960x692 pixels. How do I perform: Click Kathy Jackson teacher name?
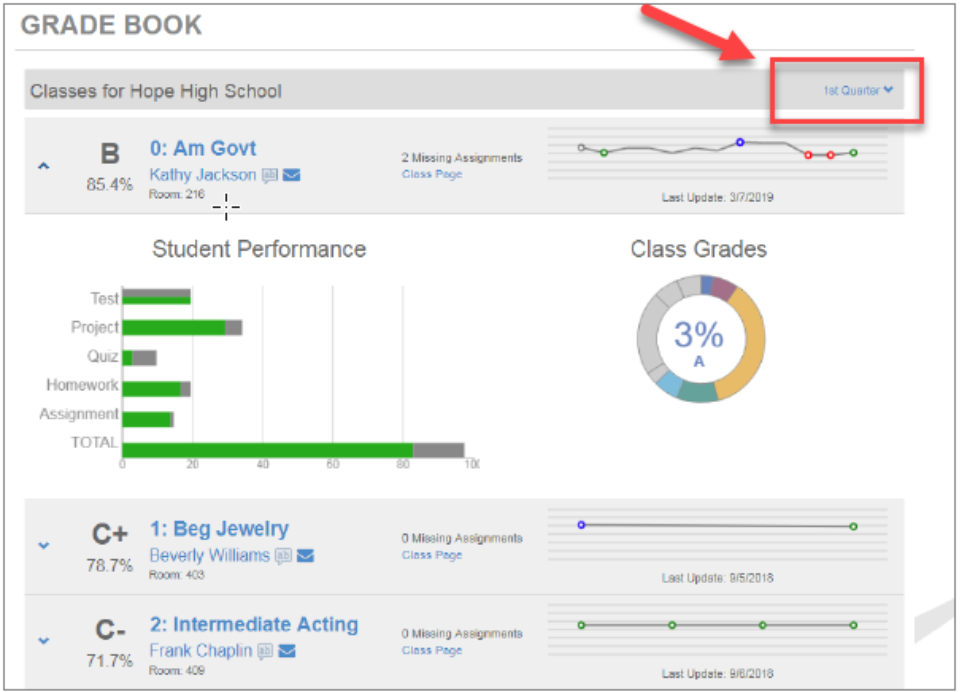[x=202, y=175]
